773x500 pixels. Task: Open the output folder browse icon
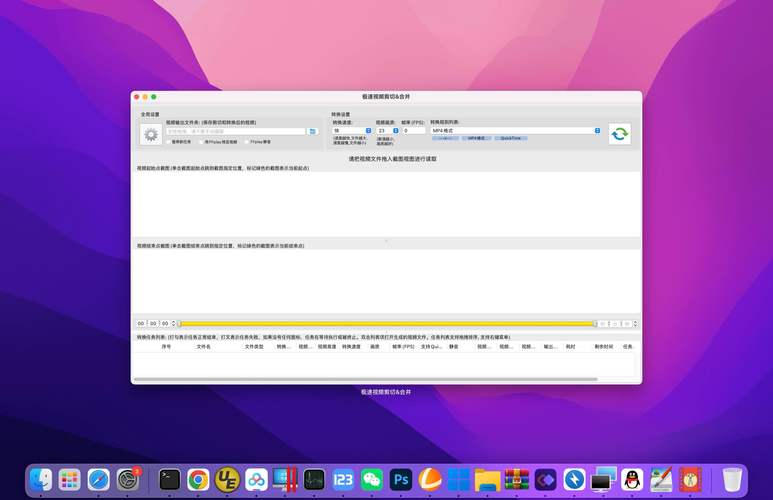(312, 131)
